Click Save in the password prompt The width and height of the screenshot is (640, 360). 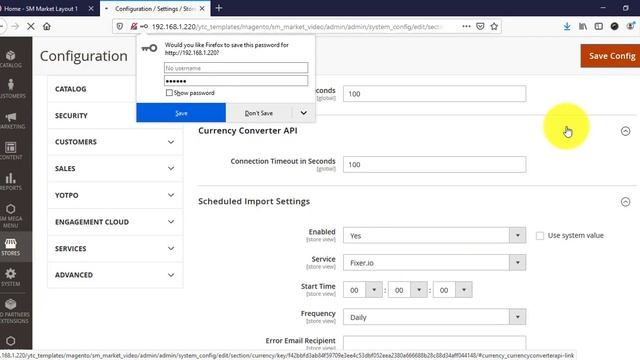coord(181,113)
